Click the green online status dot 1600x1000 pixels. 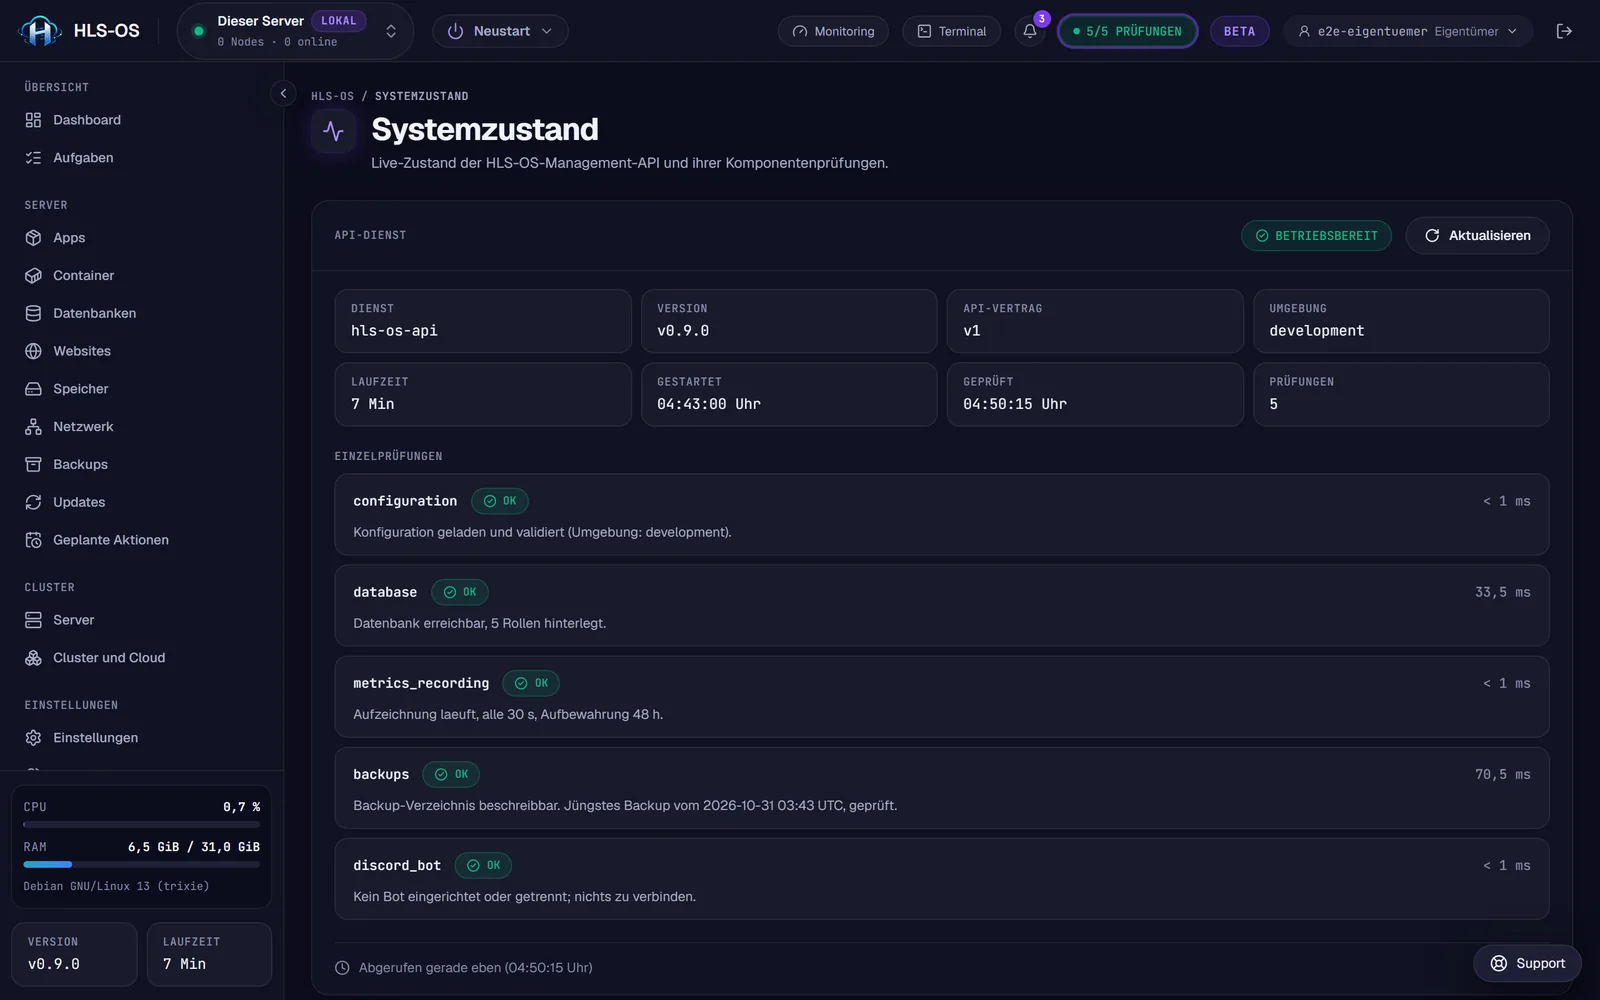199,31
